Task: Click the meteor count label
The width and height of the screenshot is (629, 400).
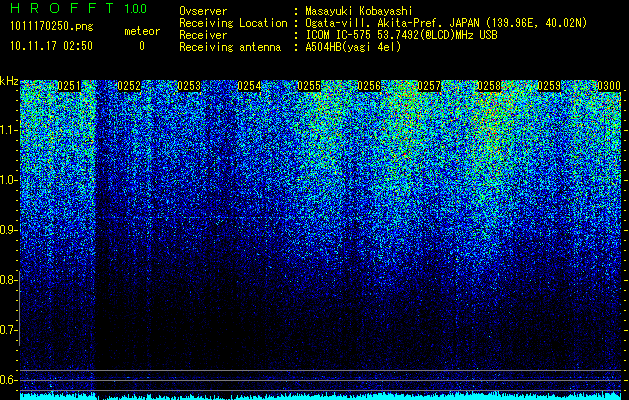Action: [142, 31]
